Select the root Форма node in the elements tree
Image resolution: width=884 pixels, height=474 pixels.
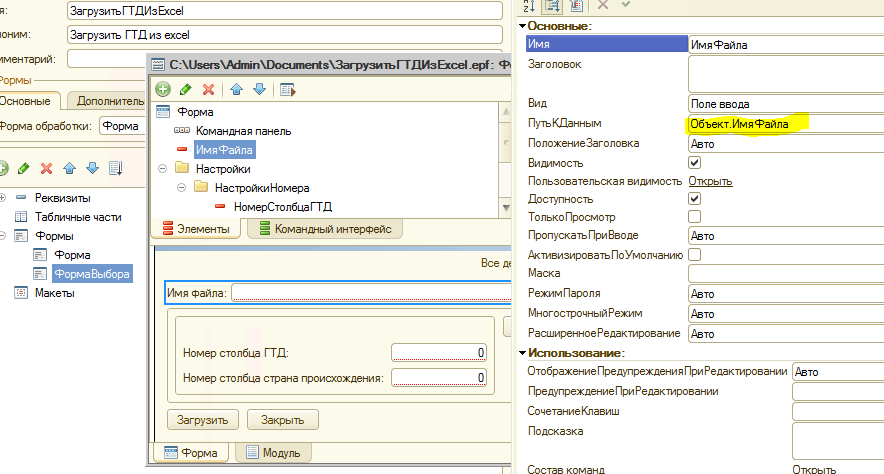[x=195, y=112]
